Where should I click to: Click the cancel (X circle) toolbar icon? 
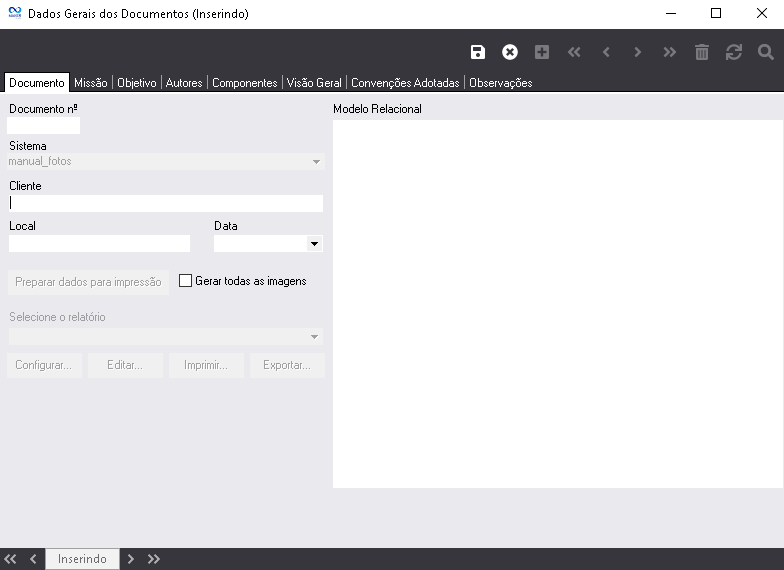pyautogui.click(x=510, y=52)
